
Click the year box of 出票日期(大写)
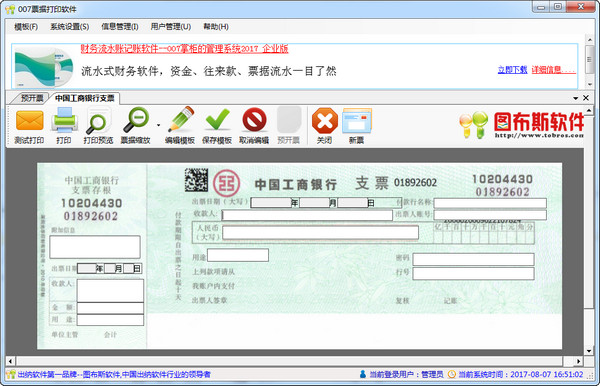[271, 203]
